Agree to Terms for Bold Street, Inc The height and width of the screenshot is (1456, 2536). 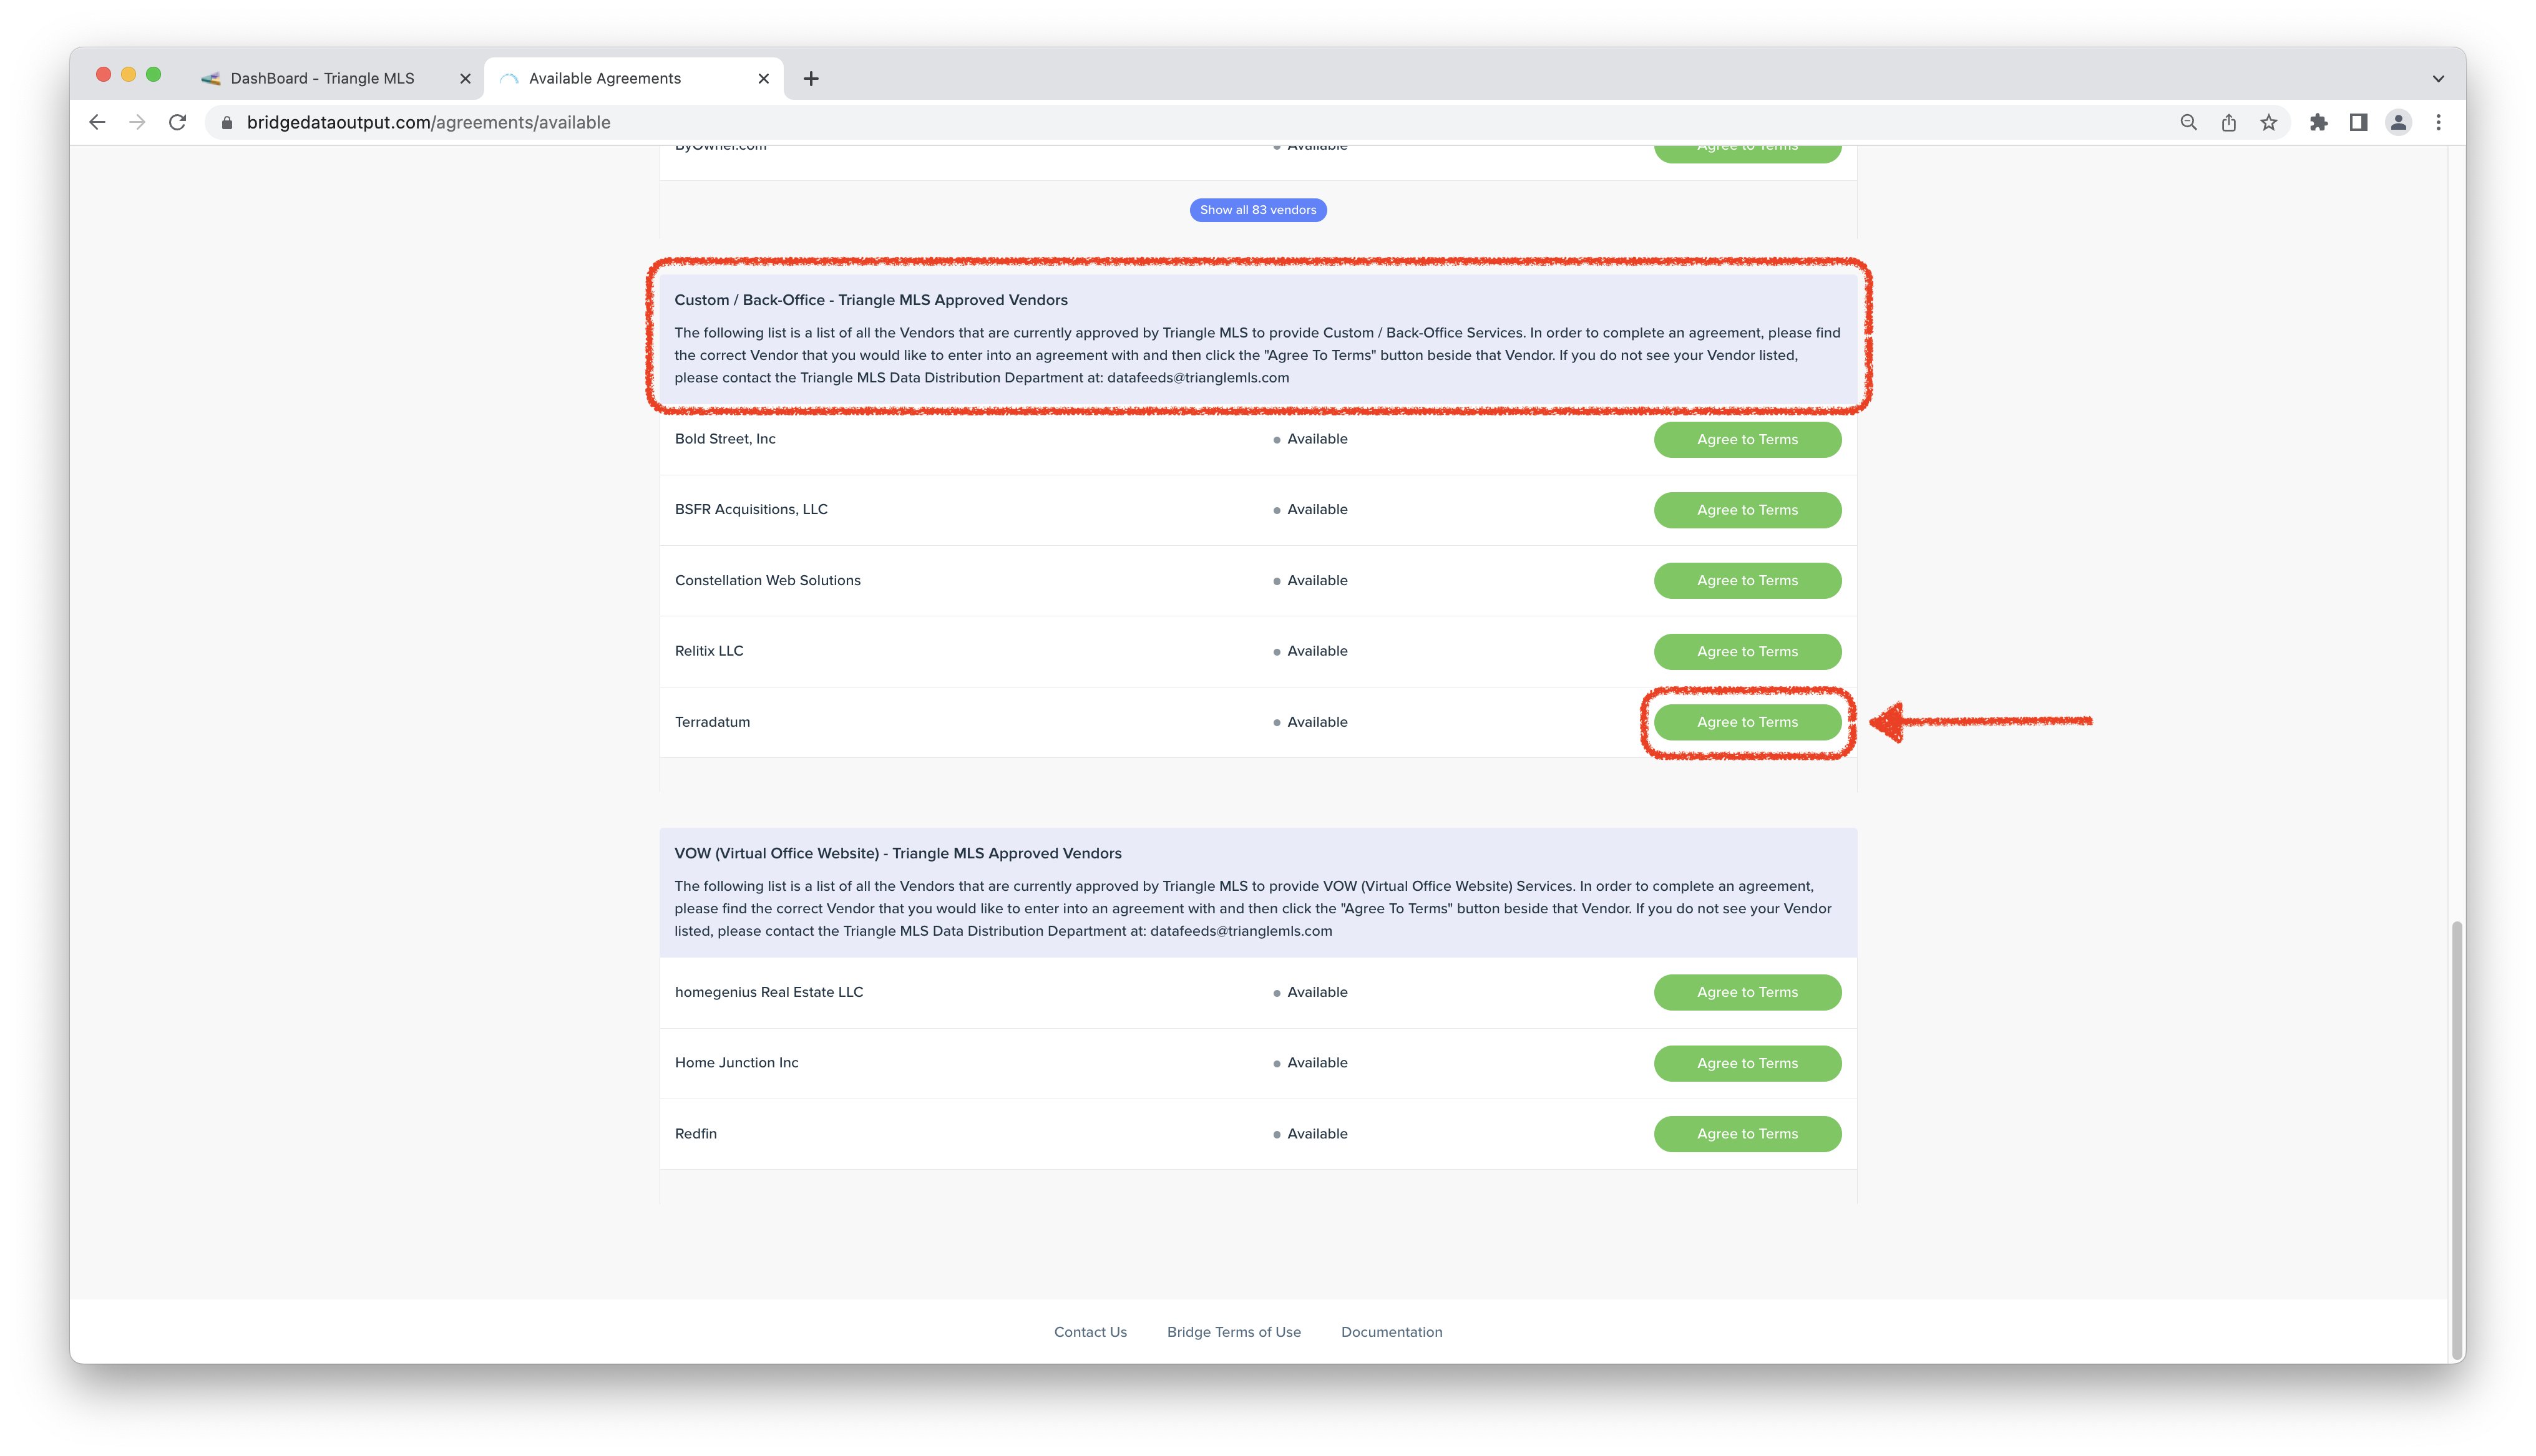click(1746, 439)
